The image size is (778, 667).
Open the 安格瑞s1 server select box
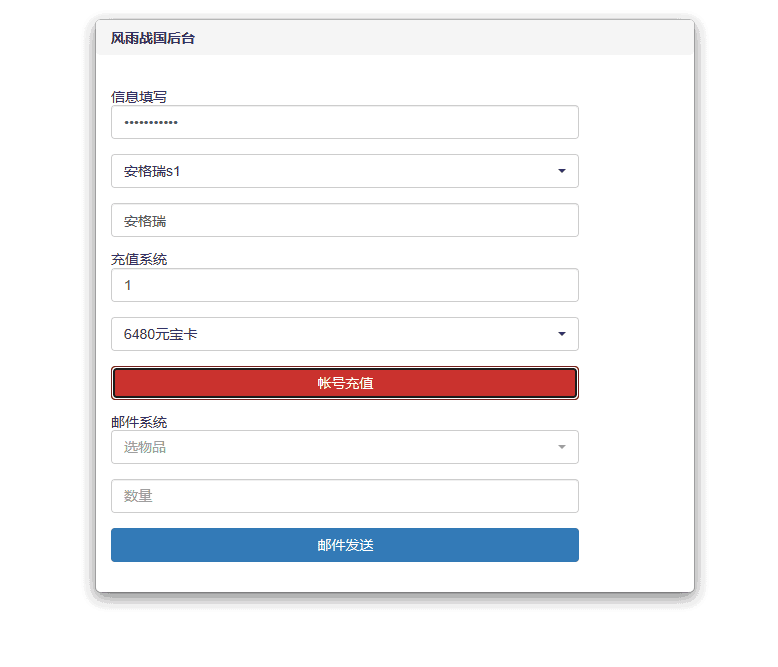click(x=330, y=171)
